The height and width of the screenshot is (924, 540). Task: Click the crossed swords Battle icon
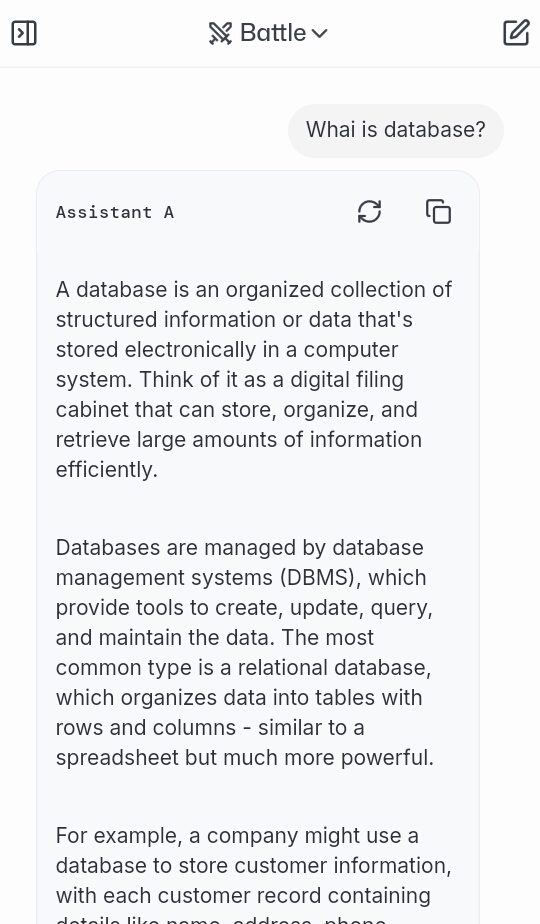pyautogui.click(x=220, y=33)
